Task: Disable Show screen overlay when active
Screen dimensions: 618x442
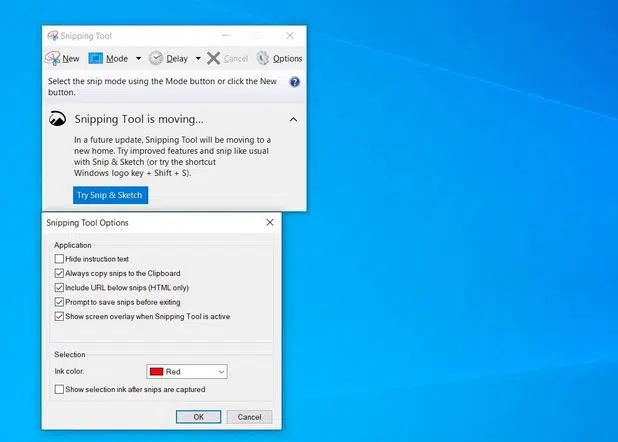Action: (59, 316)
